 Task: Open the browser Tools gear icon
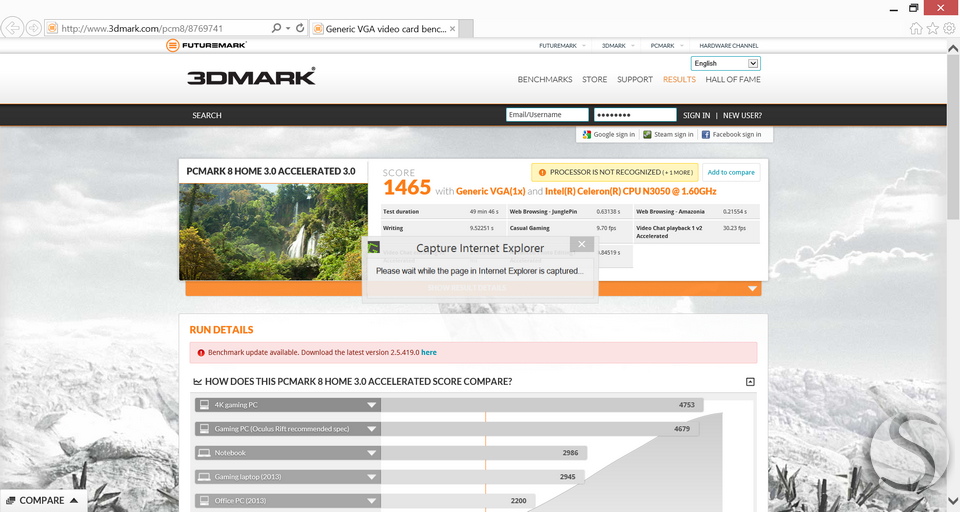point(949,28)
